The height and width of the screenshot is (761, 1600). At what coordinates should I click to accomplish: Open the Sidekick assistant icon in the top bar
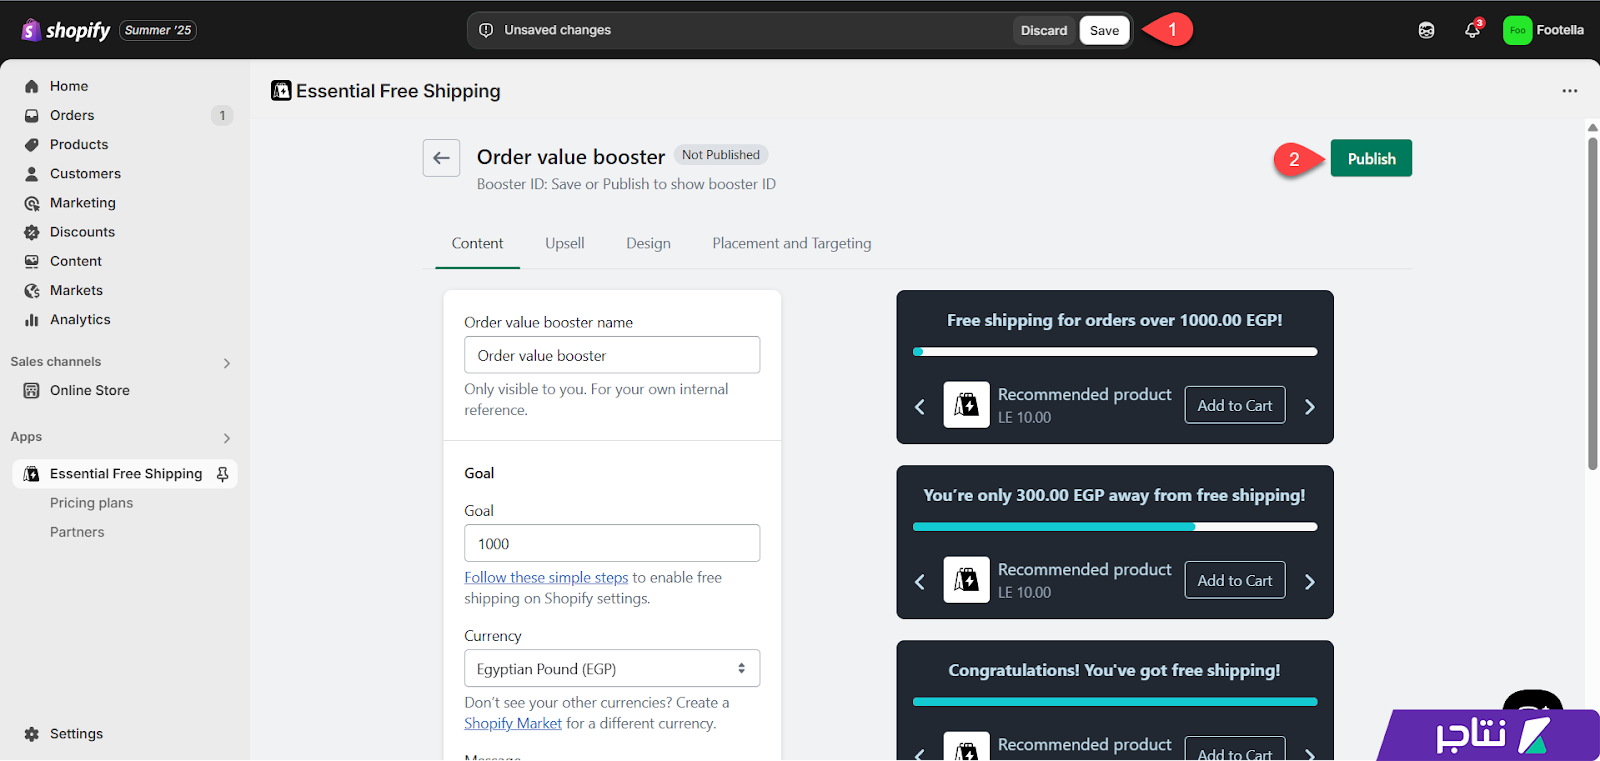click(1426, 30)
